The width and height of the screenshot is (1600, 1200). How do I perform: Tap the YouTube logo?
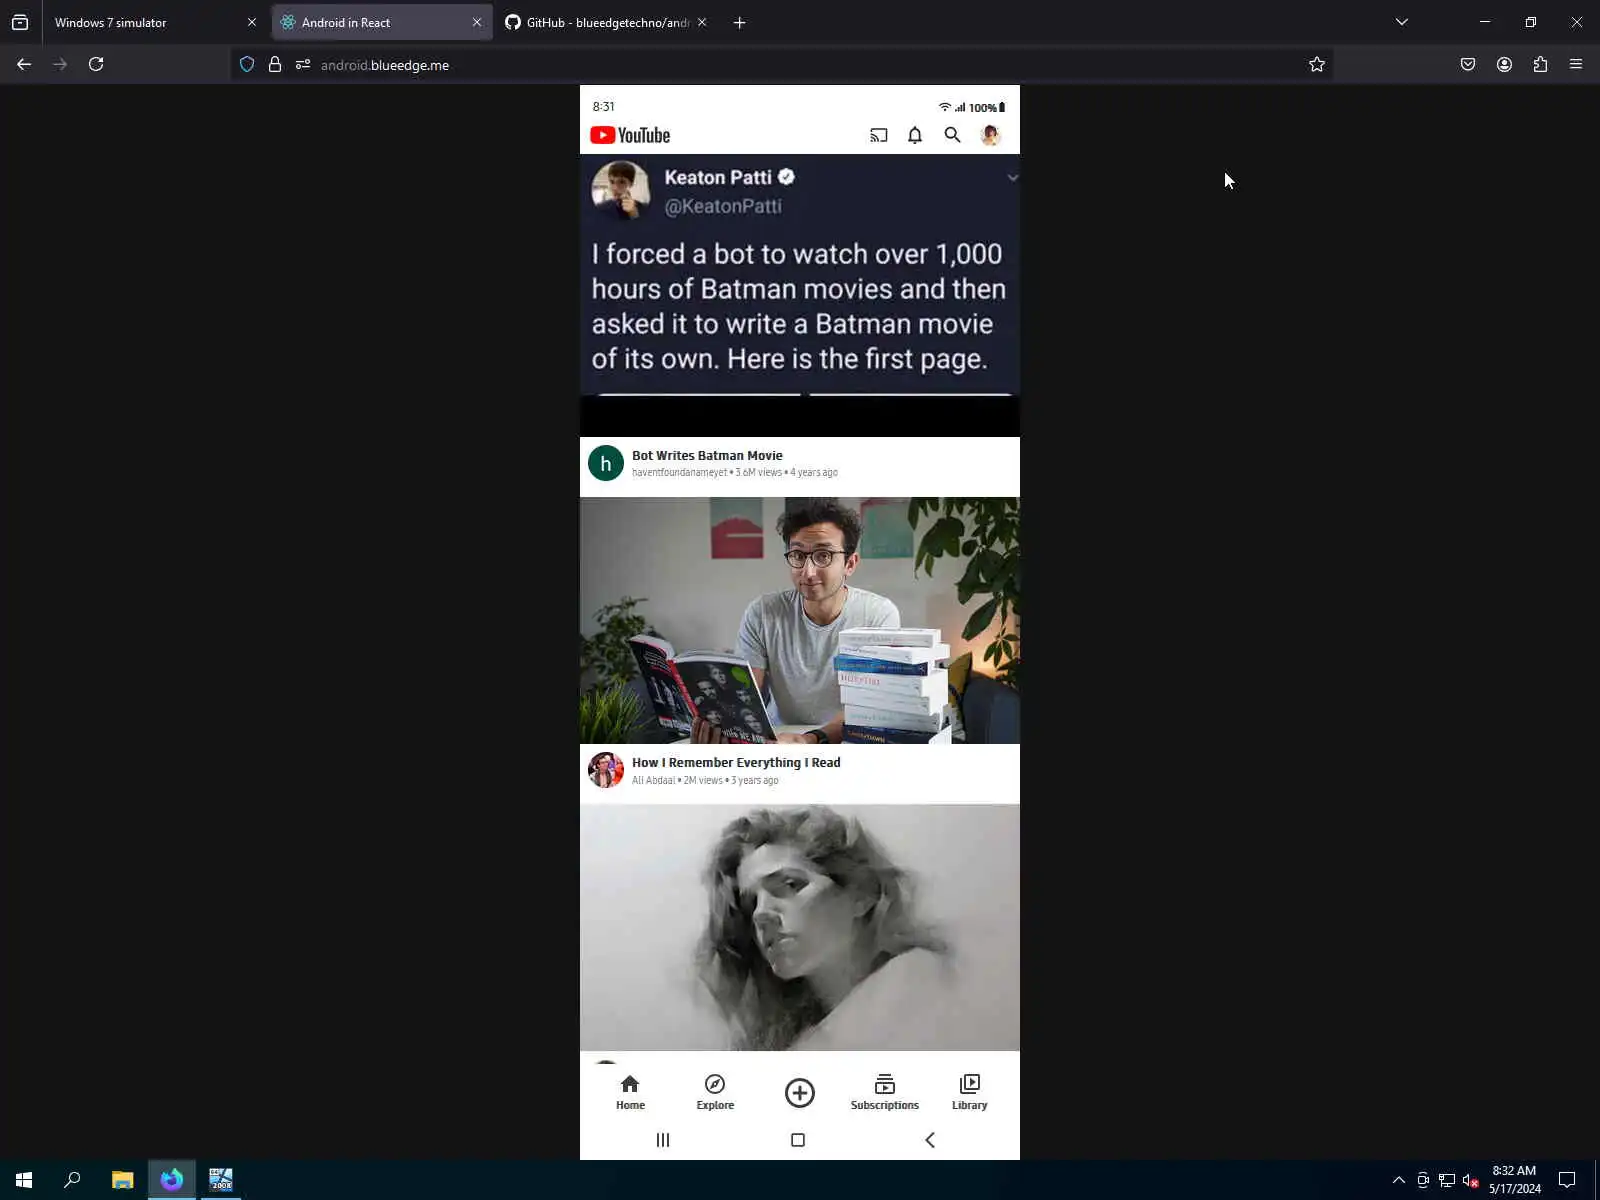[630, 135]
